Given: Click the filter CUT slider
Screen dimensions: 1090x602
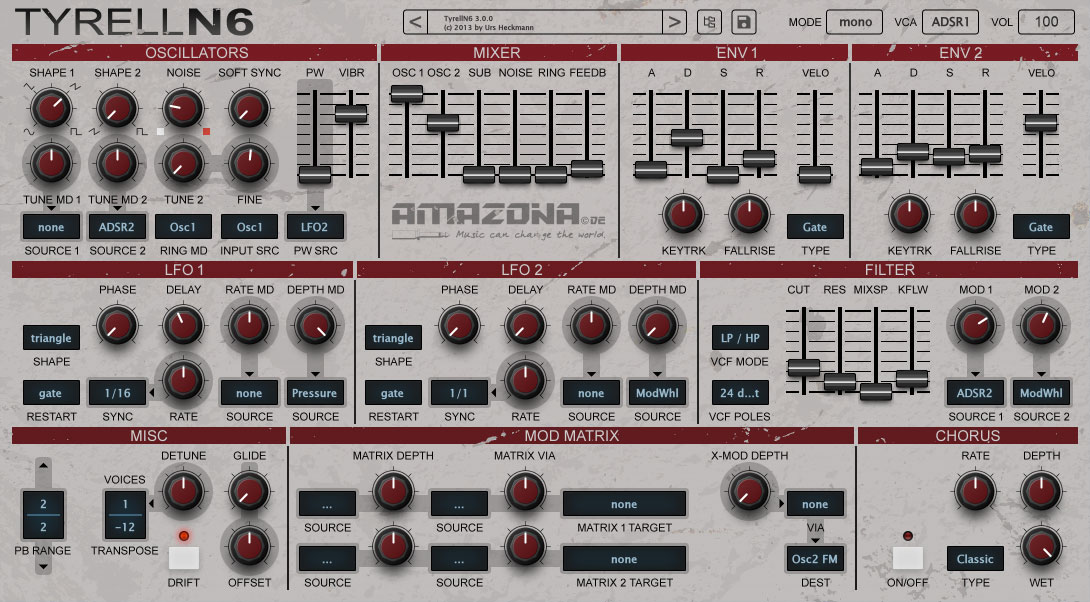Looking at the screenshot, I should tap(804, 367).
